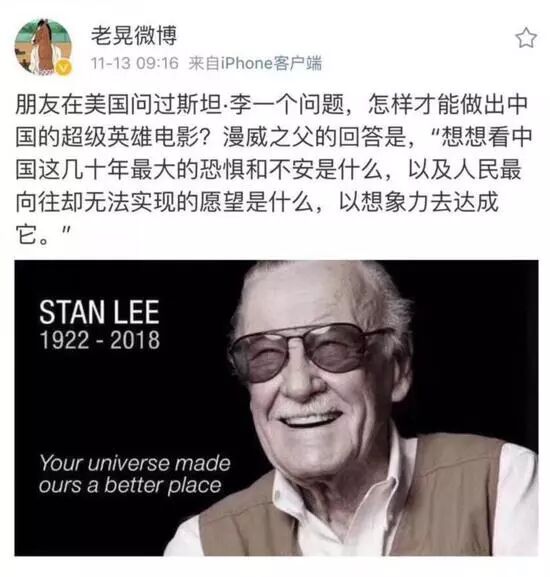550x577 pixels.
Task: Favorite this post with the star icon
Action: (526, 38)
